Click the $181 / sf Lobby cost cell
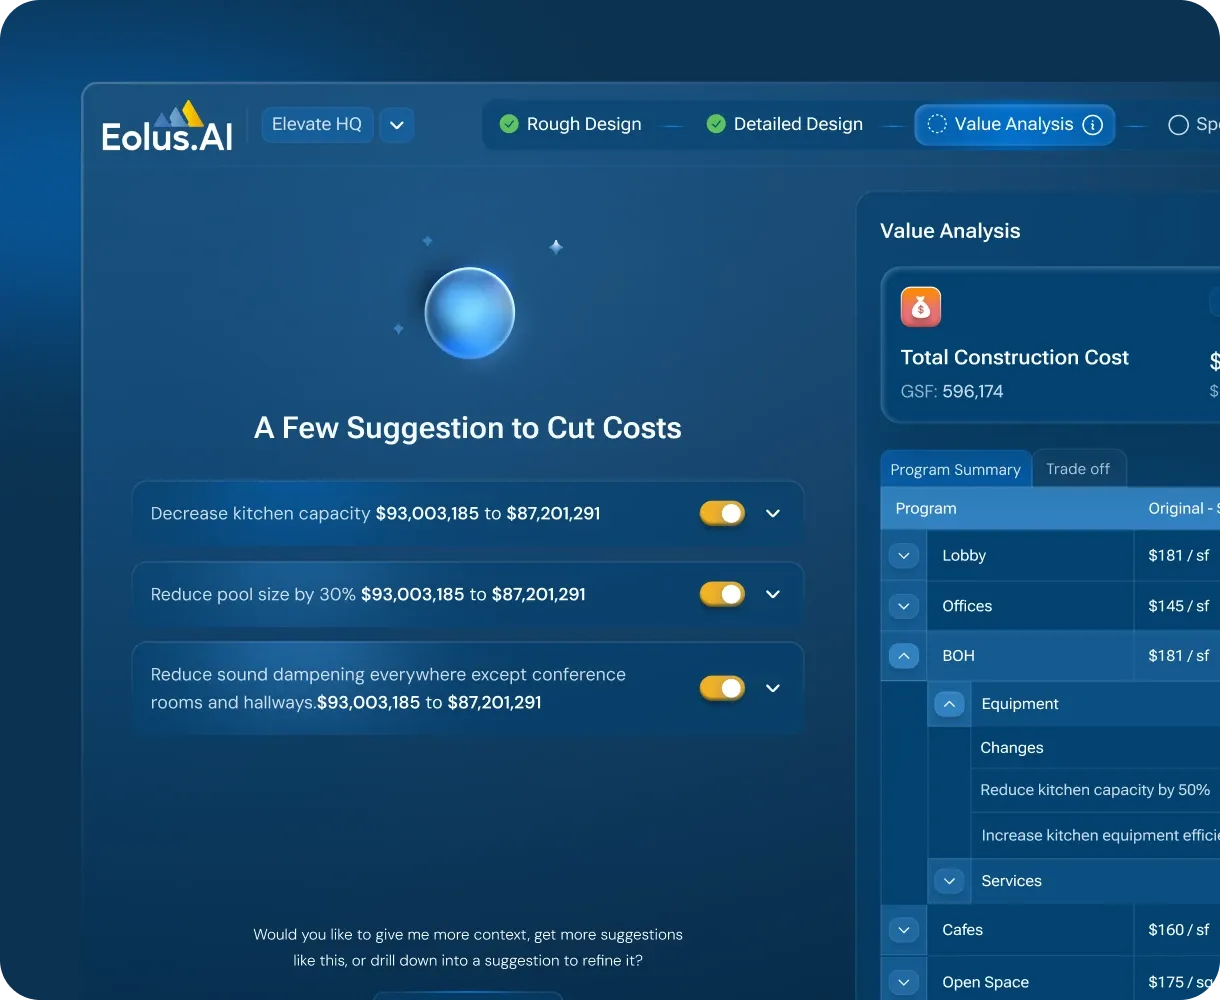Screen dimensions: 1220x1000 [1178, 555]
